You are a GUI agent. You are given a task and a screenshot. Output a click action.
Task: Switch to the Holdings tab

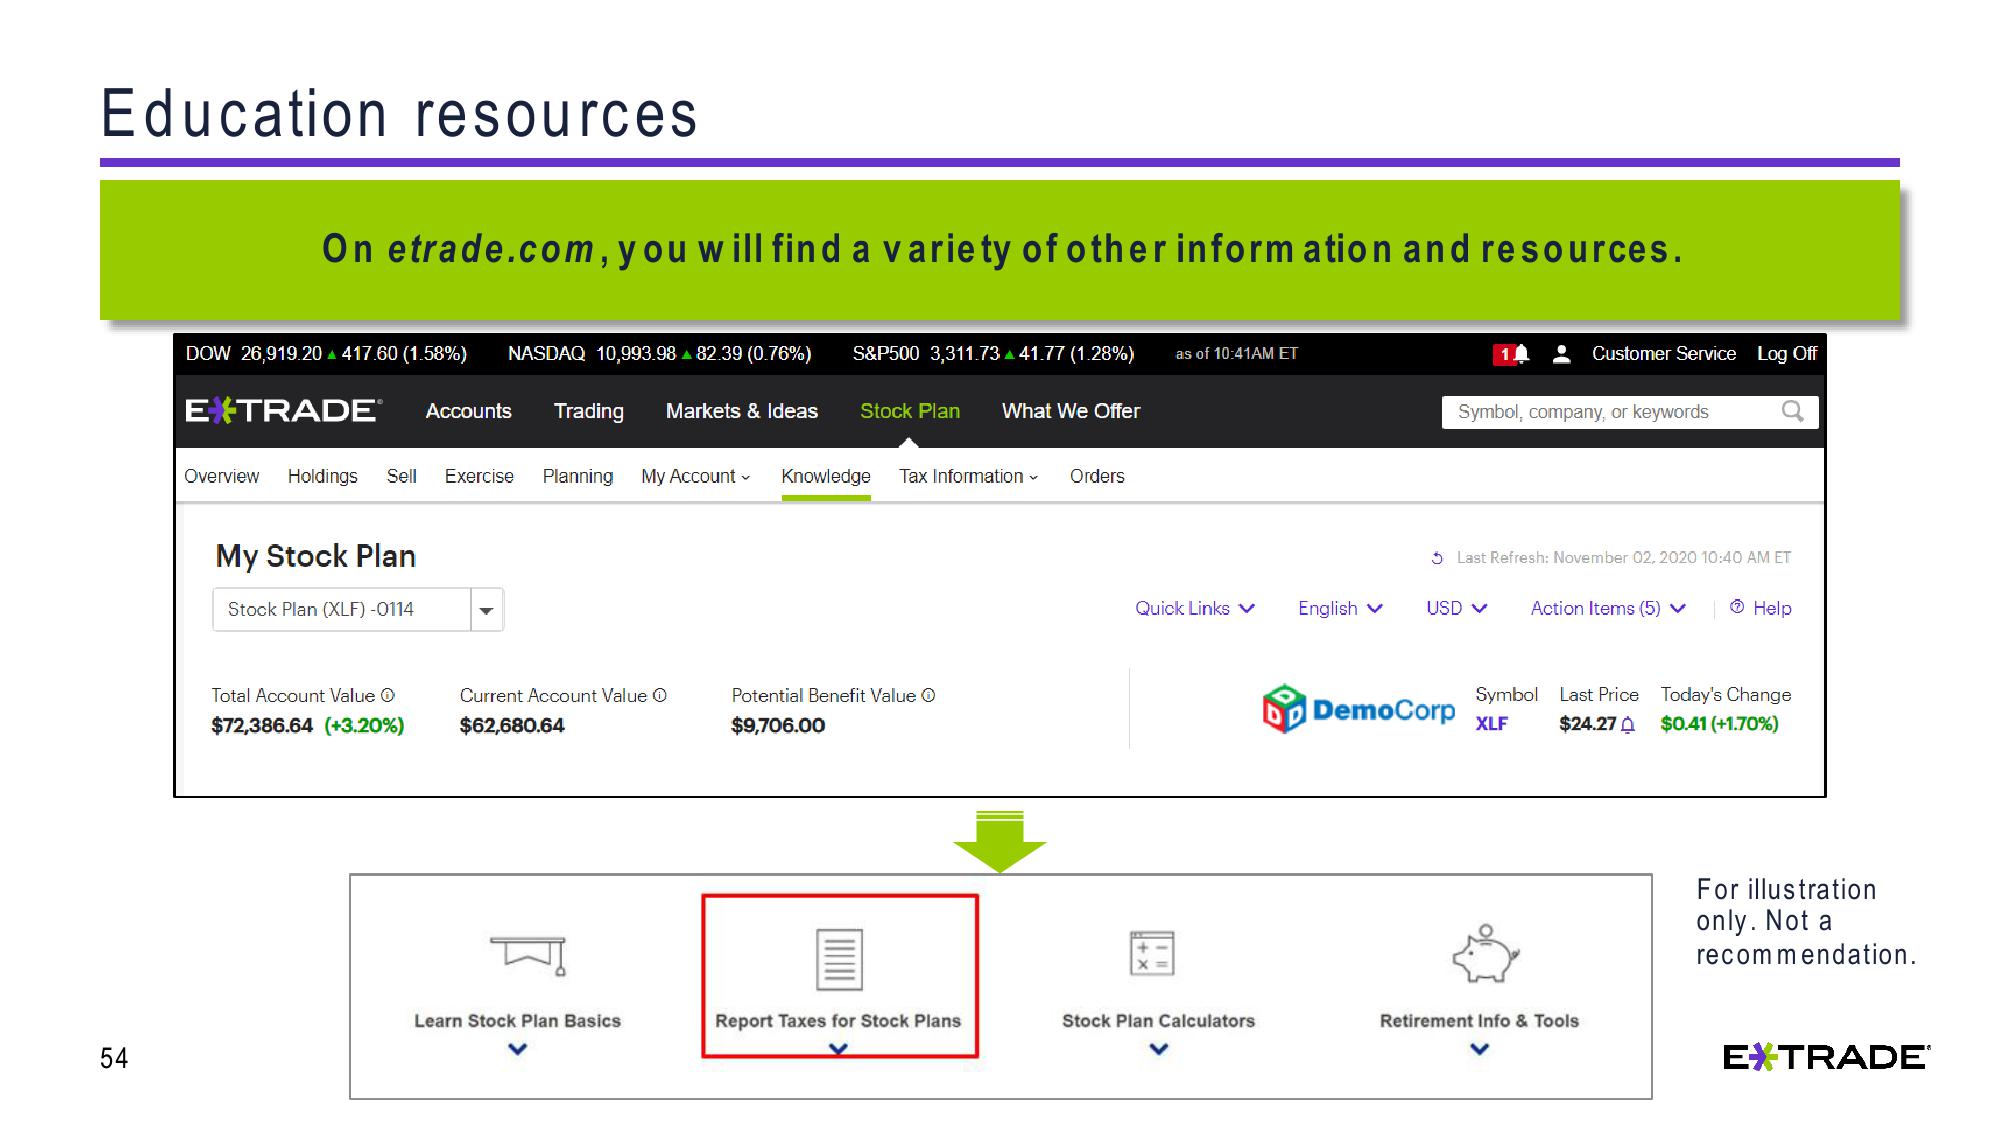click(x=322, y=477)
